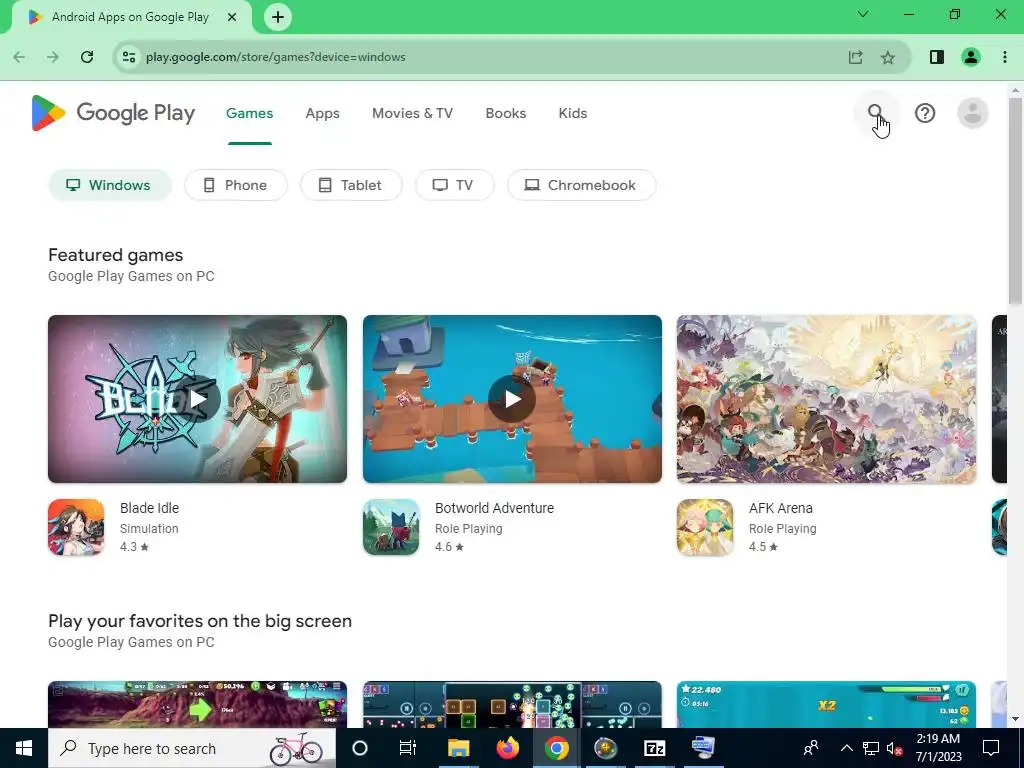Play the Botworld Adventure trailer video
Screen dimensions: 1024x768
click(x=512, y=399)
